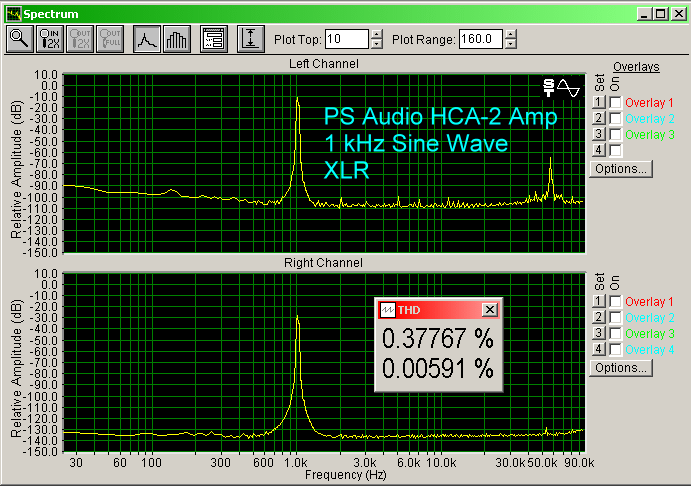
Task: Click the Zoom In 2X button
Action: 49,39
